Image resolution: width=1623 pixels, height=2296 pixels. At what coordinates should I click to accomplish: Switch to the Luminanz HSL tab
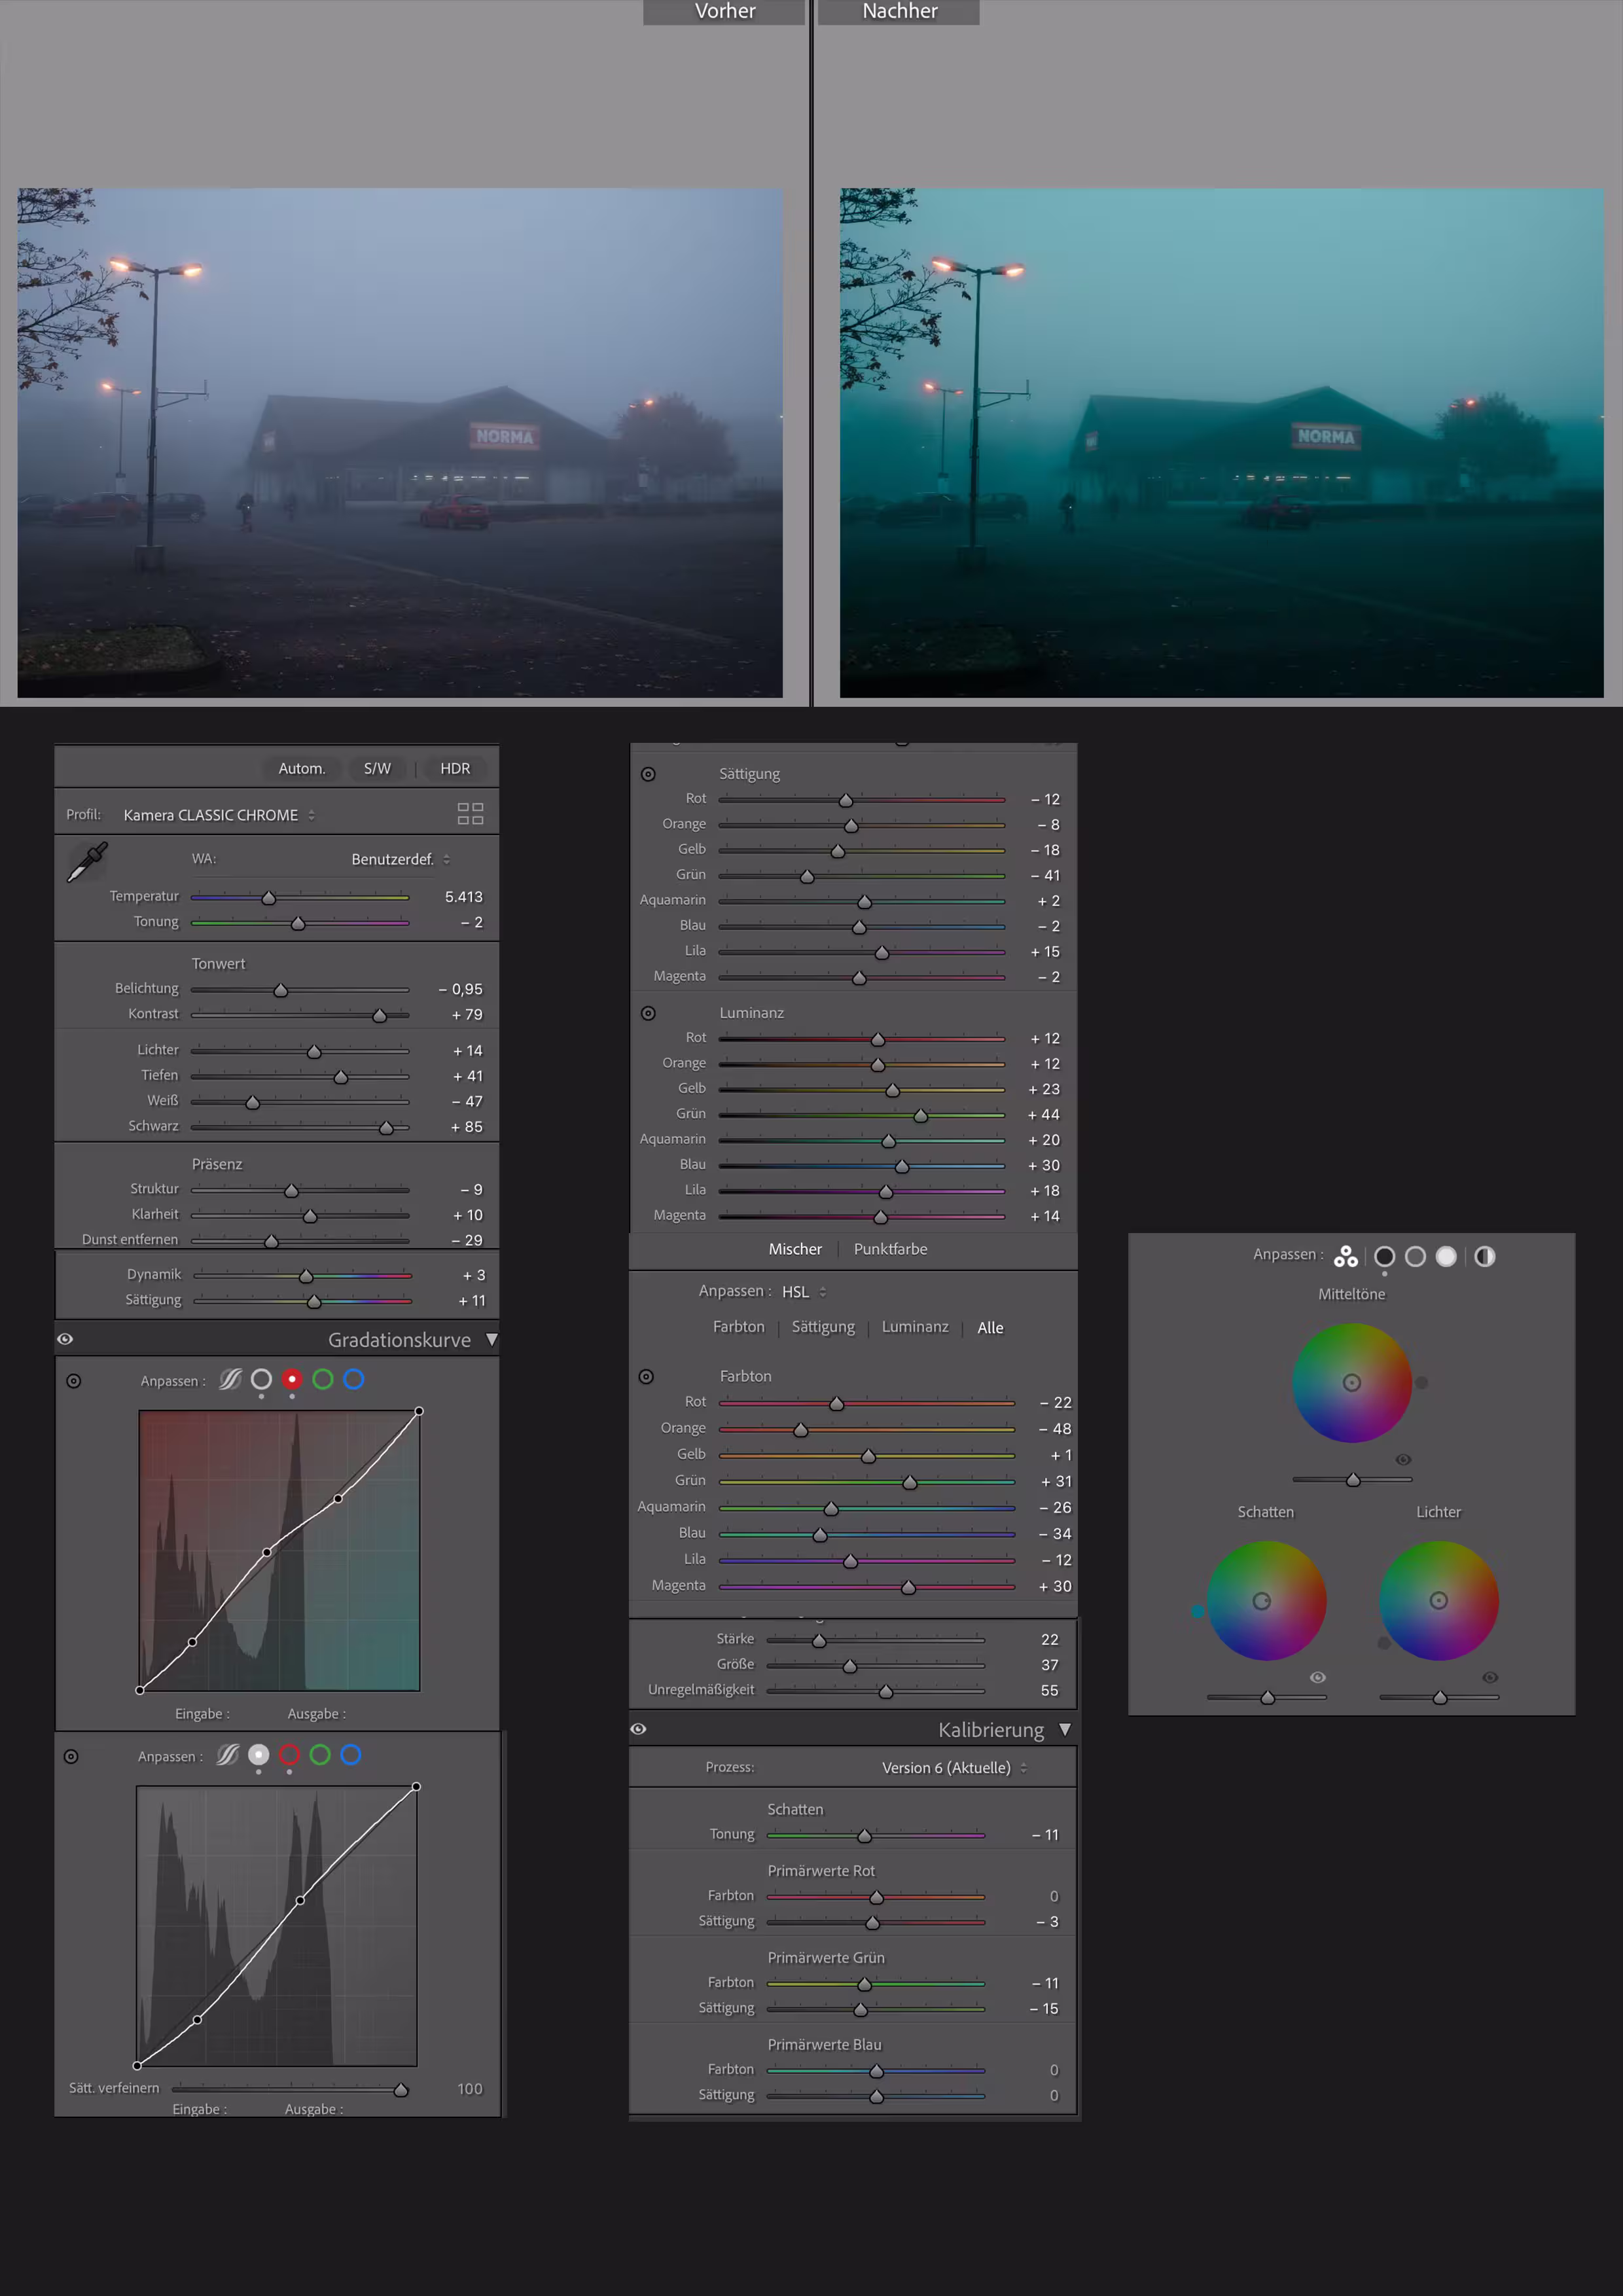[x=914, y=1327]
